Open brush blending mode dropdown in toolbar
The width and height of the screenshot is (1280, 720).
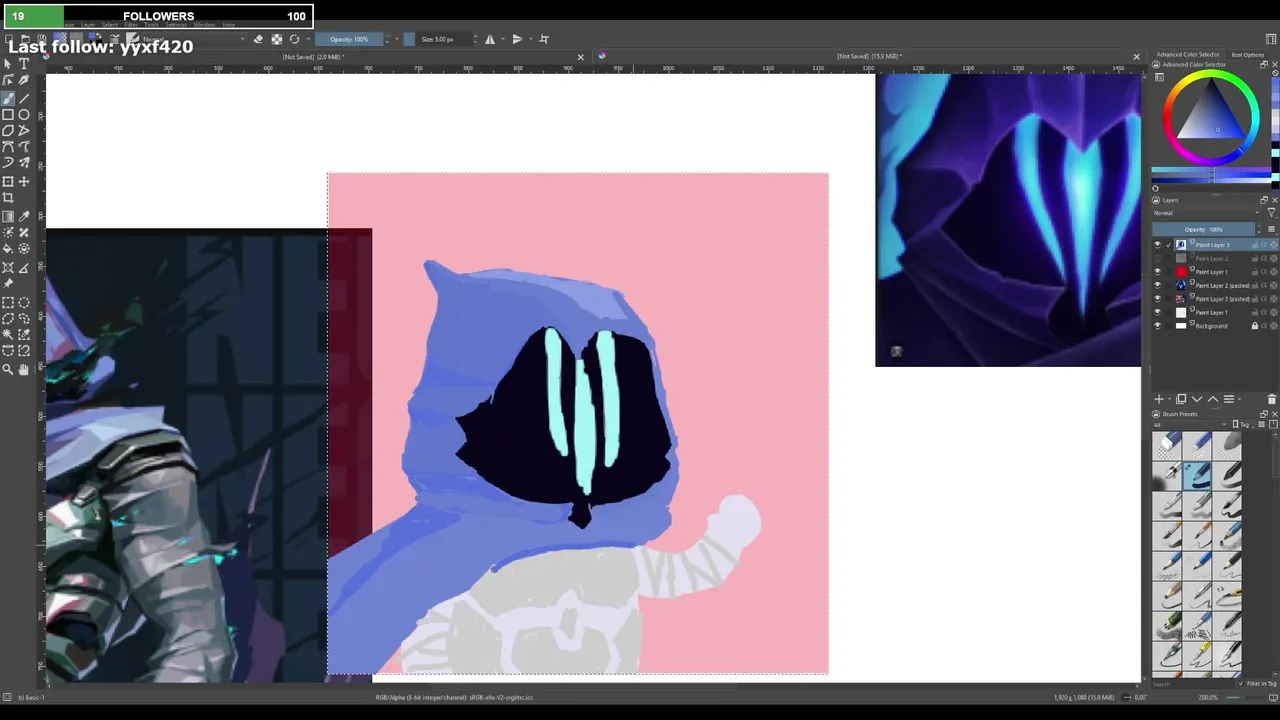(195, 39)
